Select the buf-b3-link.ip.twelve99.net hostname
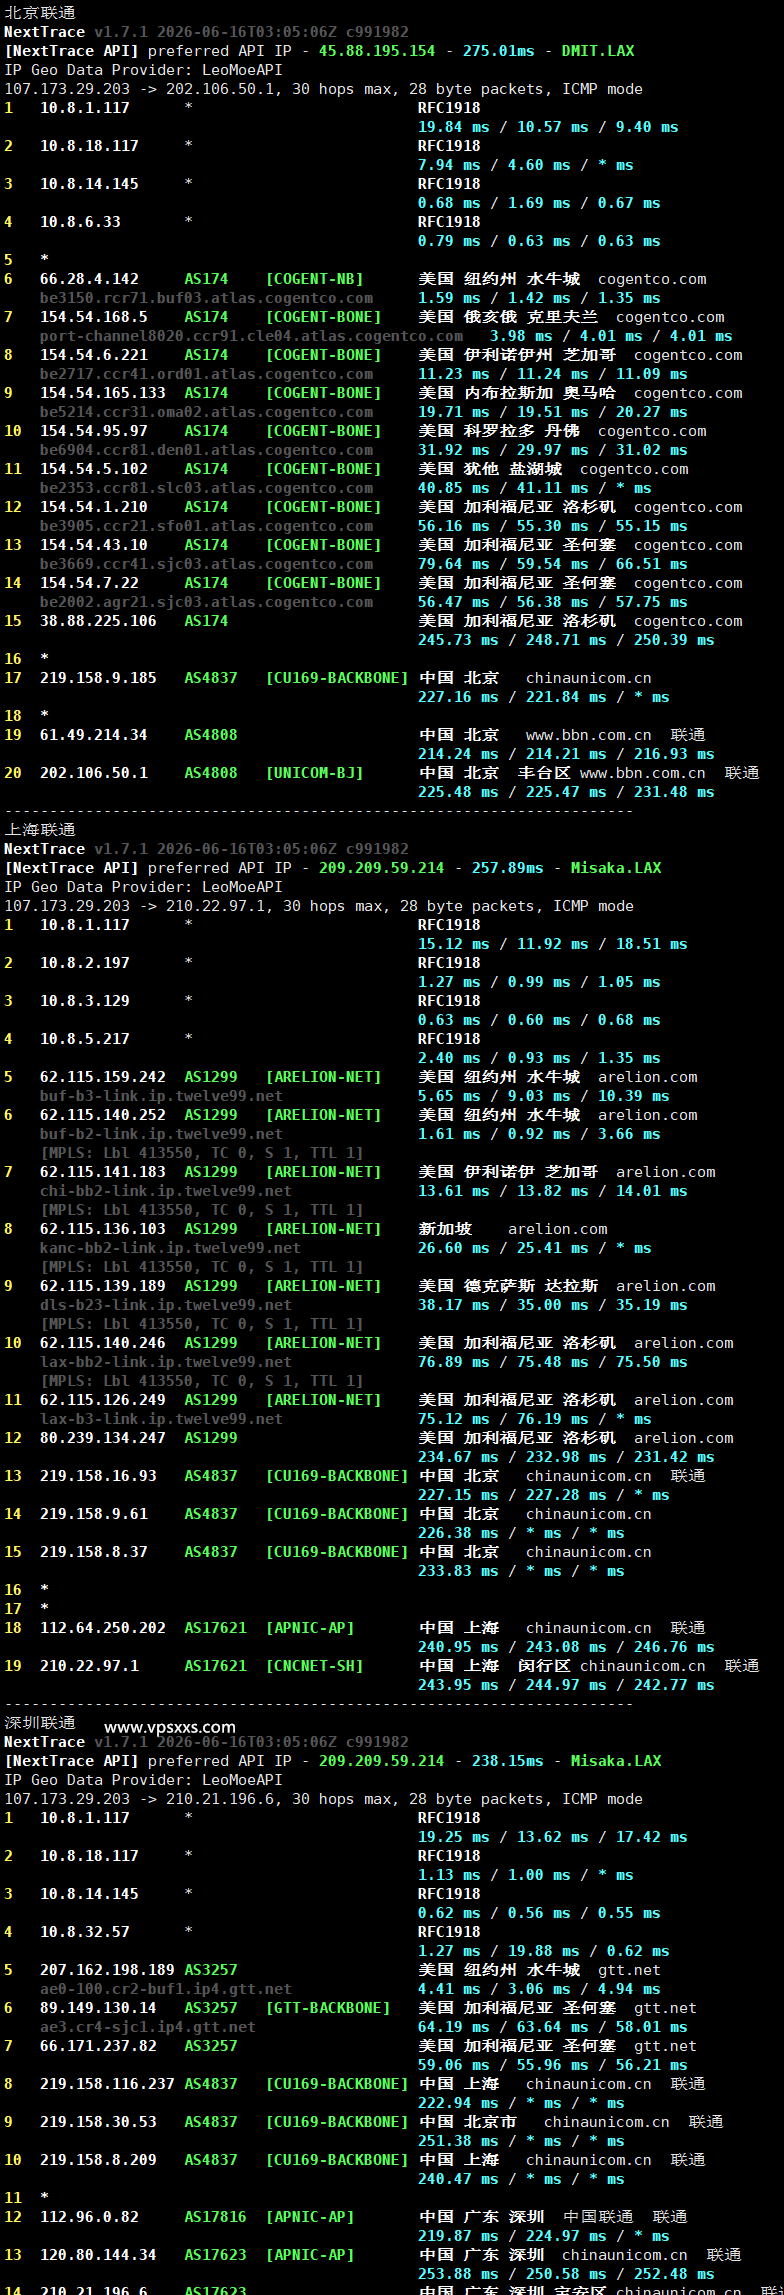This screenshot has height=2295, width=784. (x=161, y=1096)
